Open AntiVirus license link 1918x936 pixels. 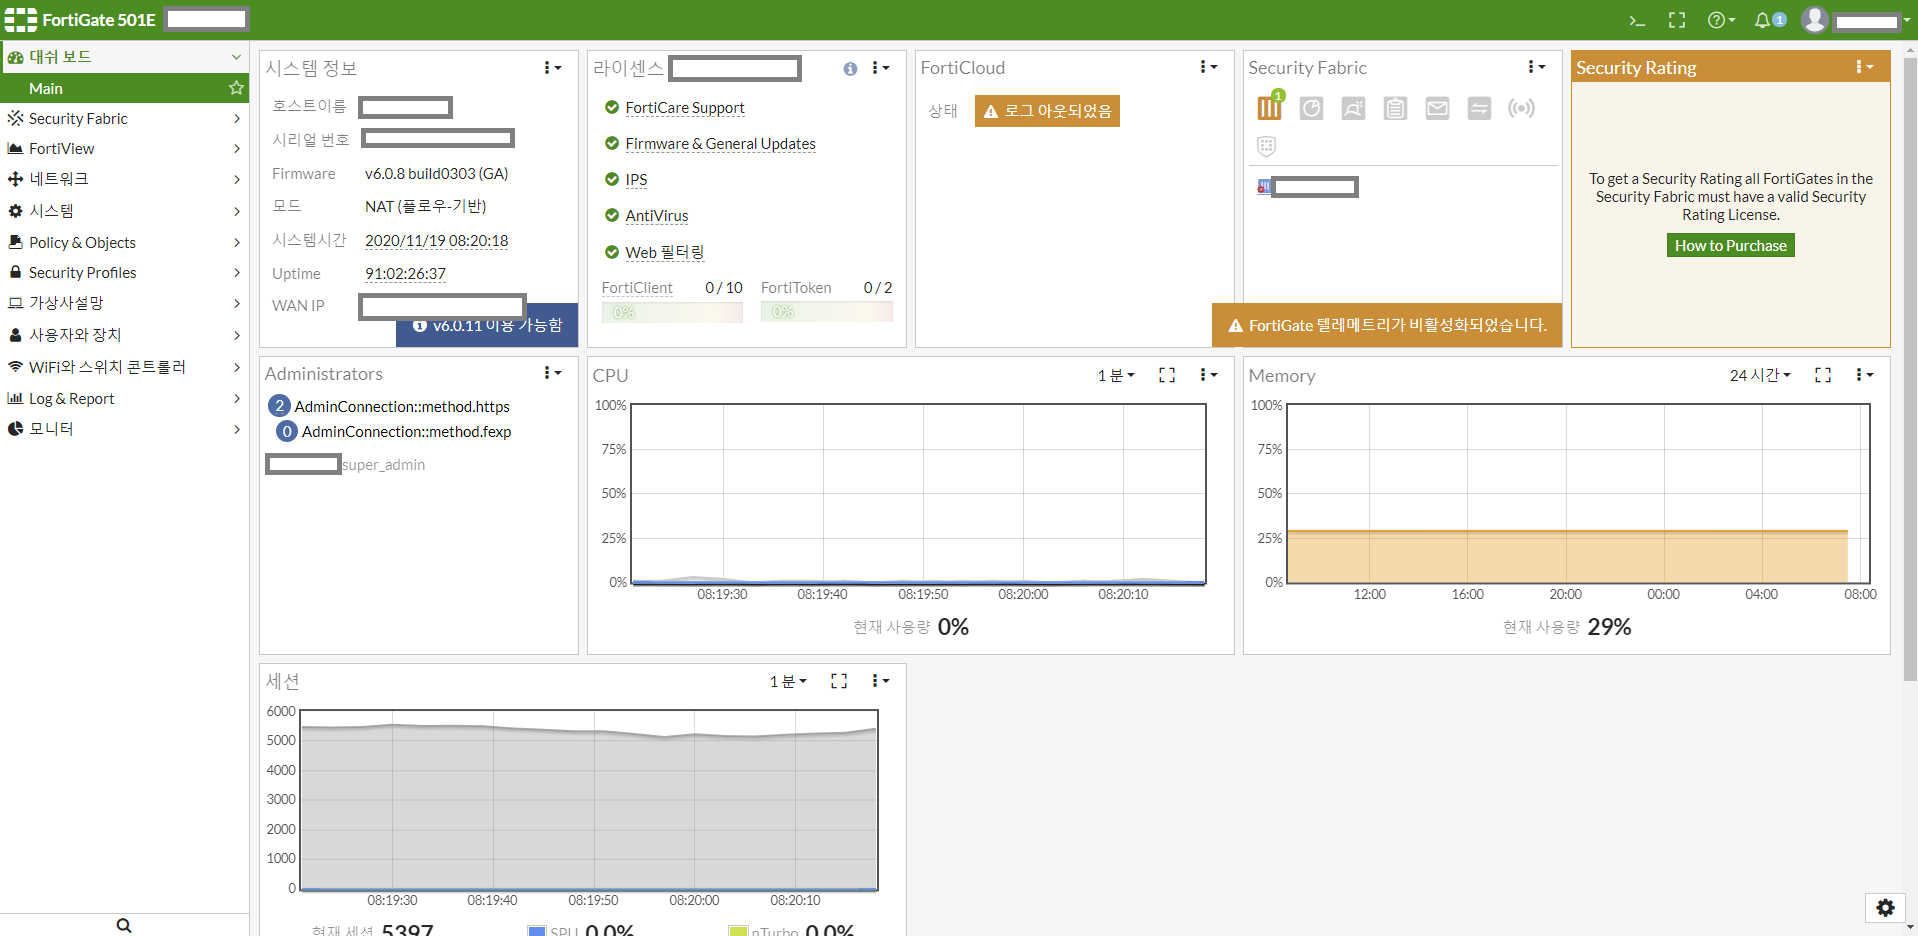coord(657,216)
